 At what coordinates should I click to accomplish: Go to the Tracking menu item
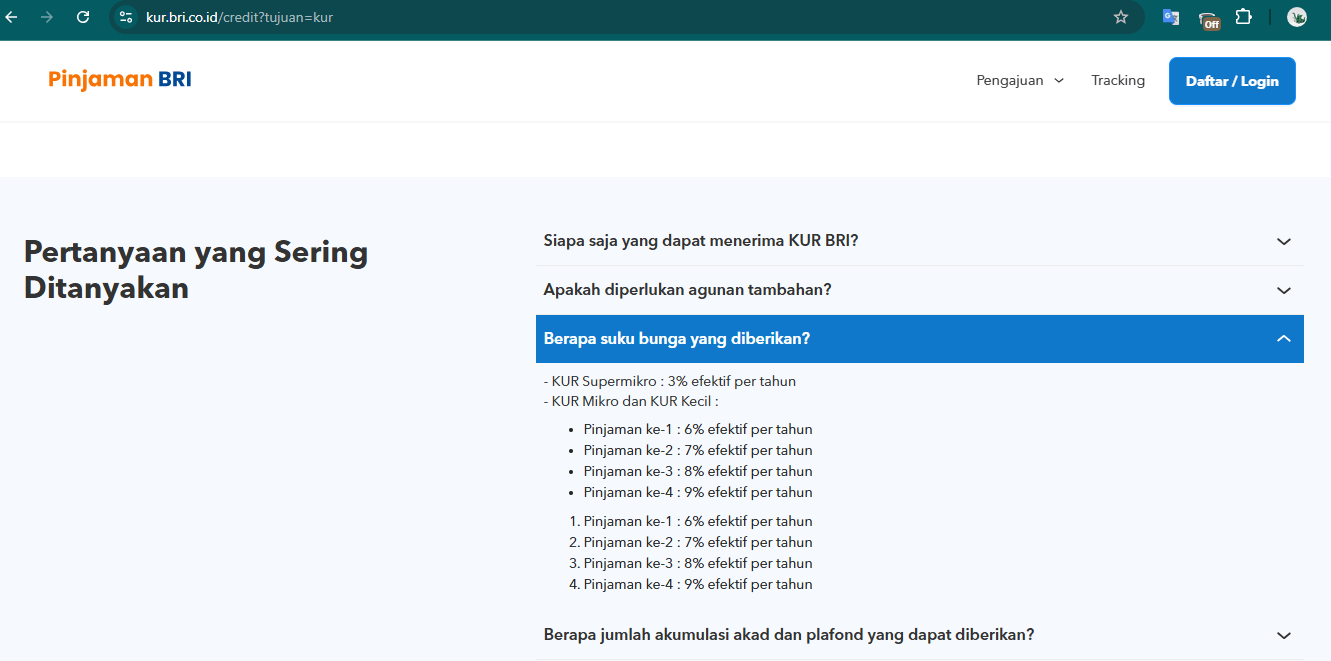[1118, 80]
